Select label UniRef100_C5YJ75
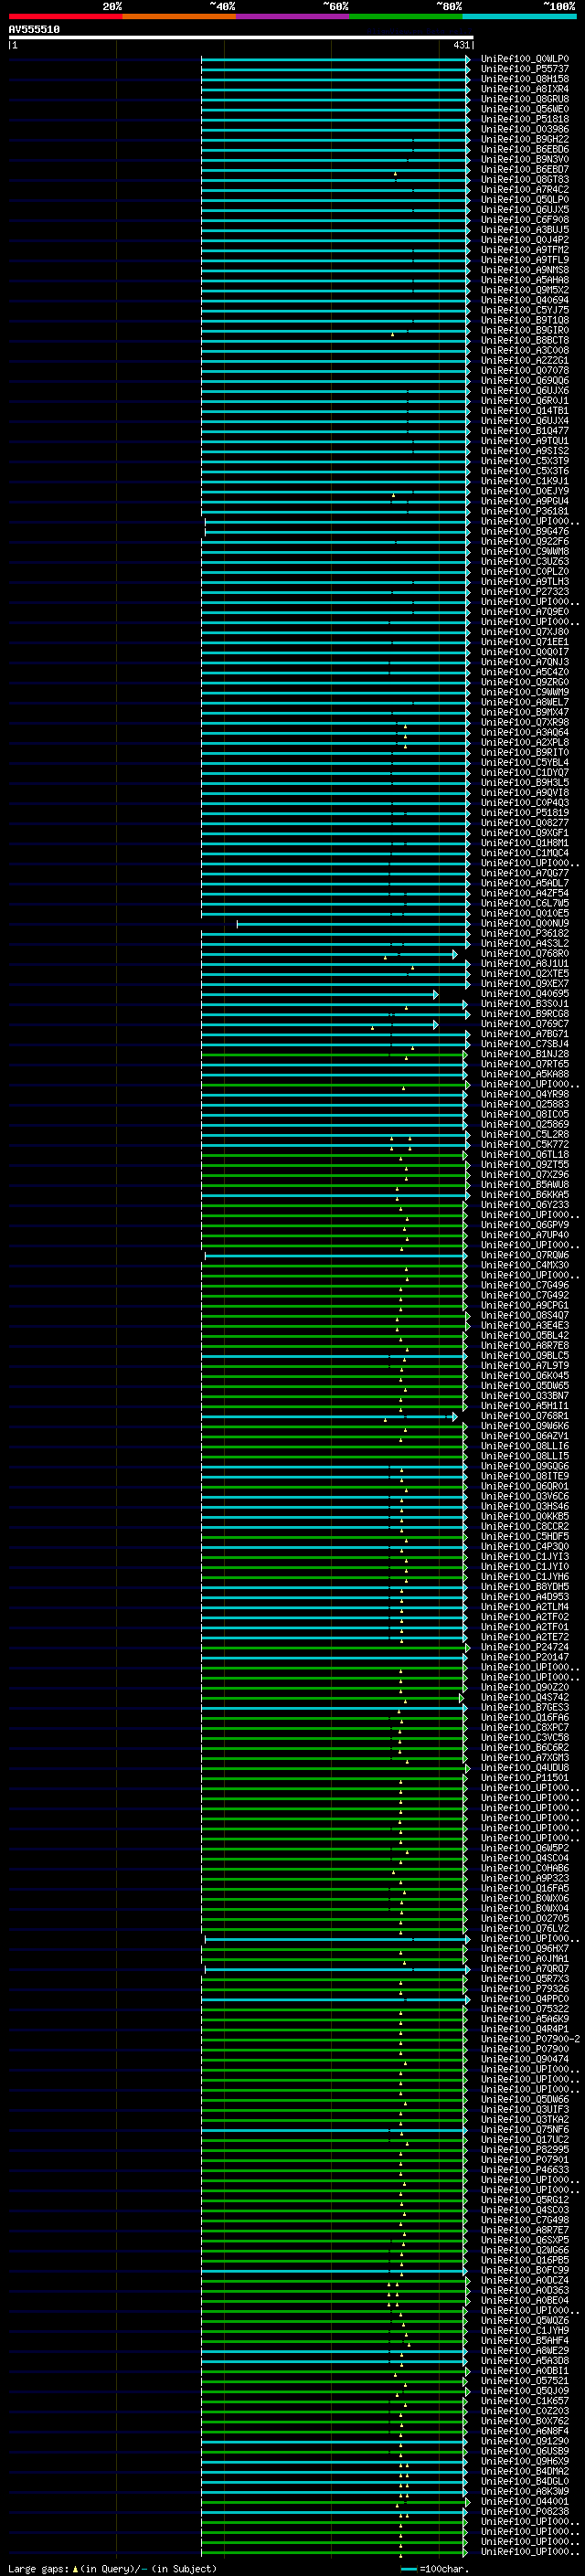 coord(525,310)
